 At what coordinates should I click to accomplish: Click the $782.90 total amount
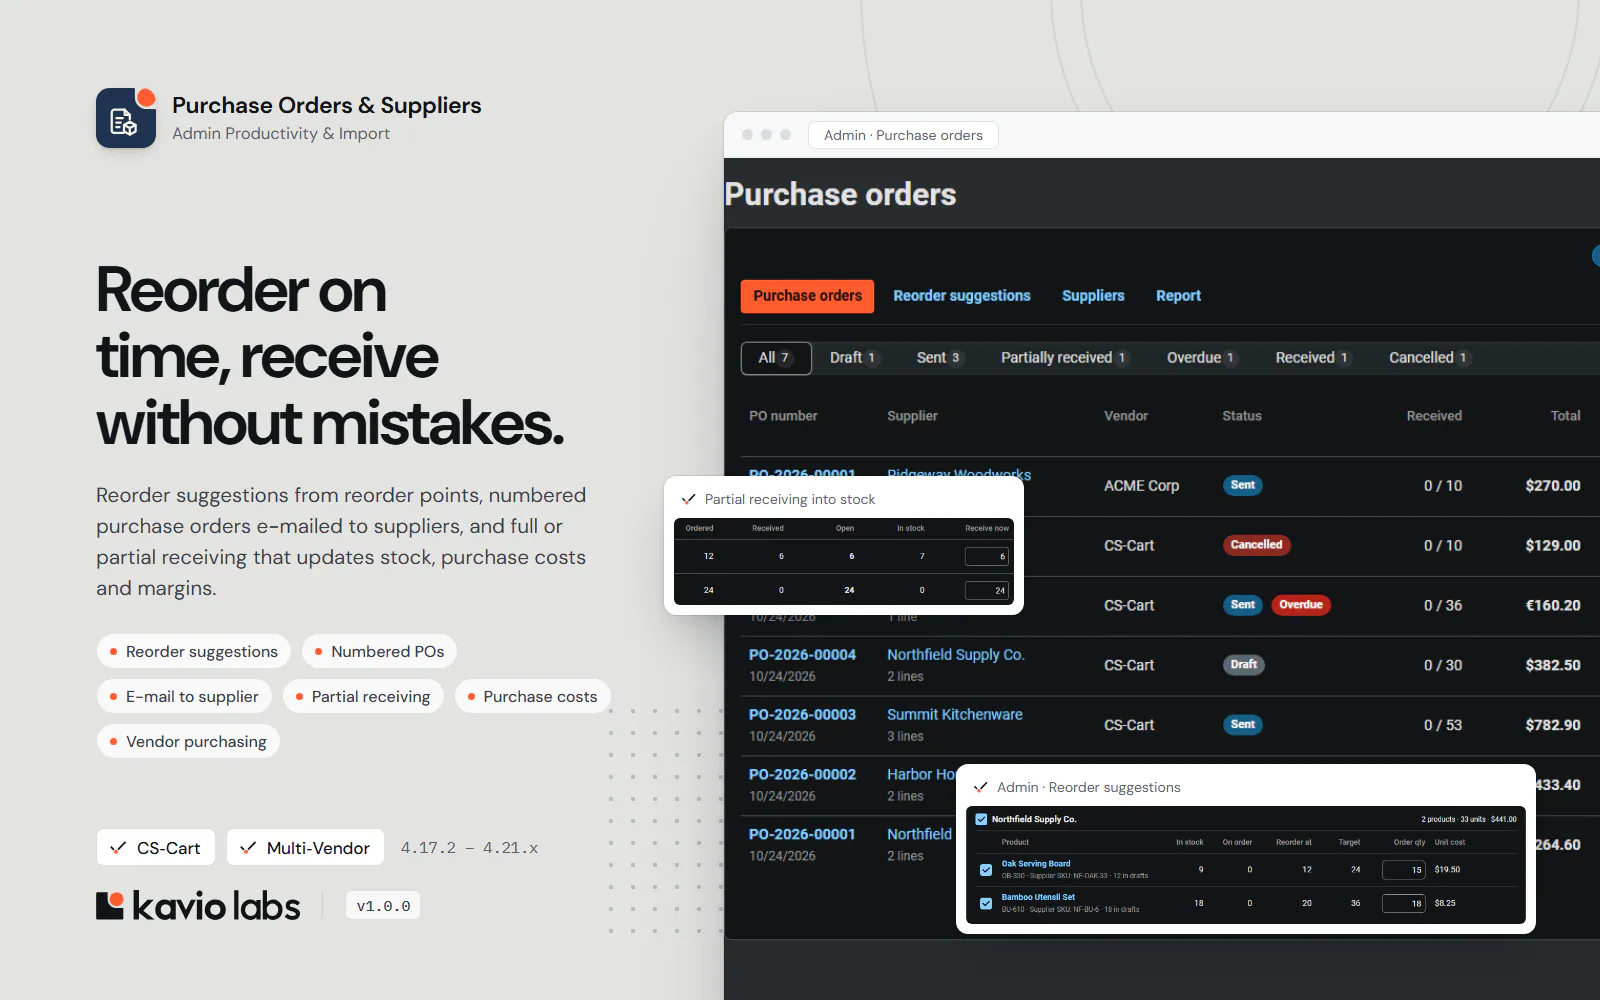coord(1552,725)
